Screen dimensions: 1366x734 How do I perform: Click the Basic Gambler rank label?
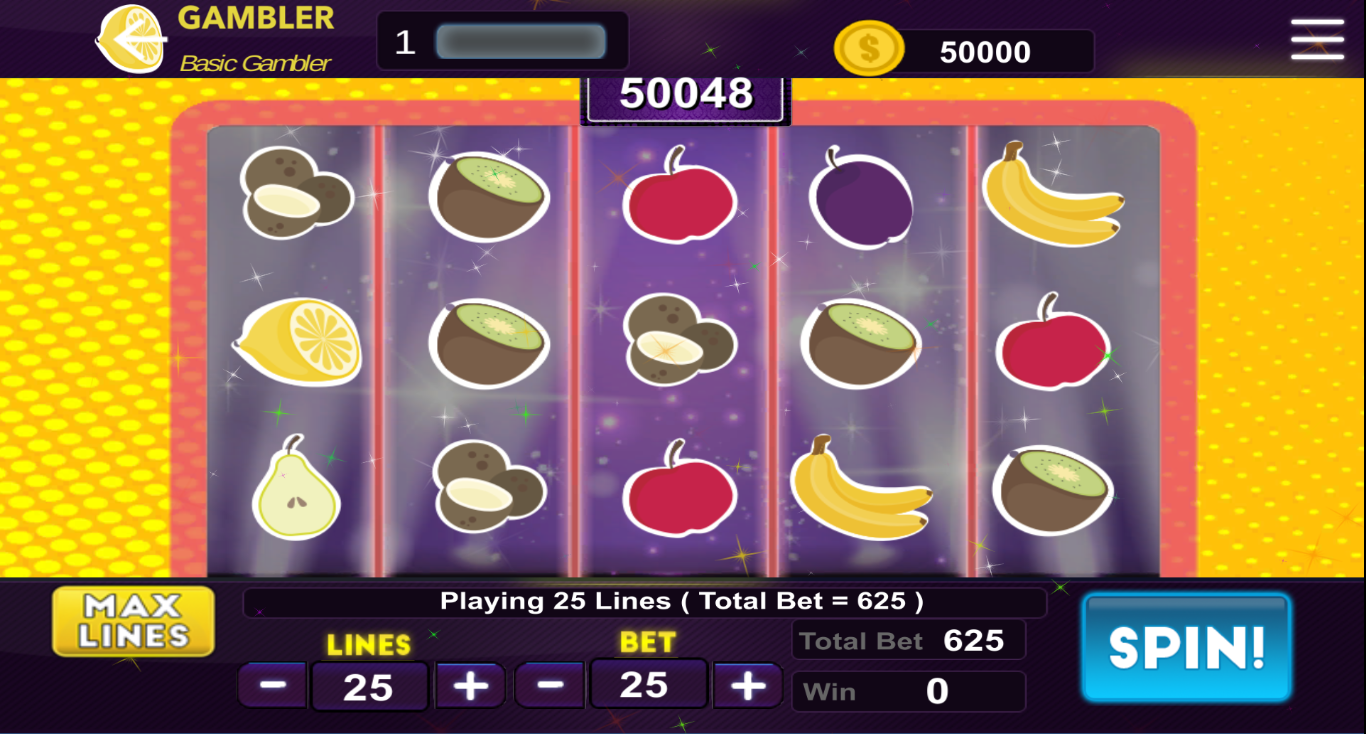pos(255,63)
